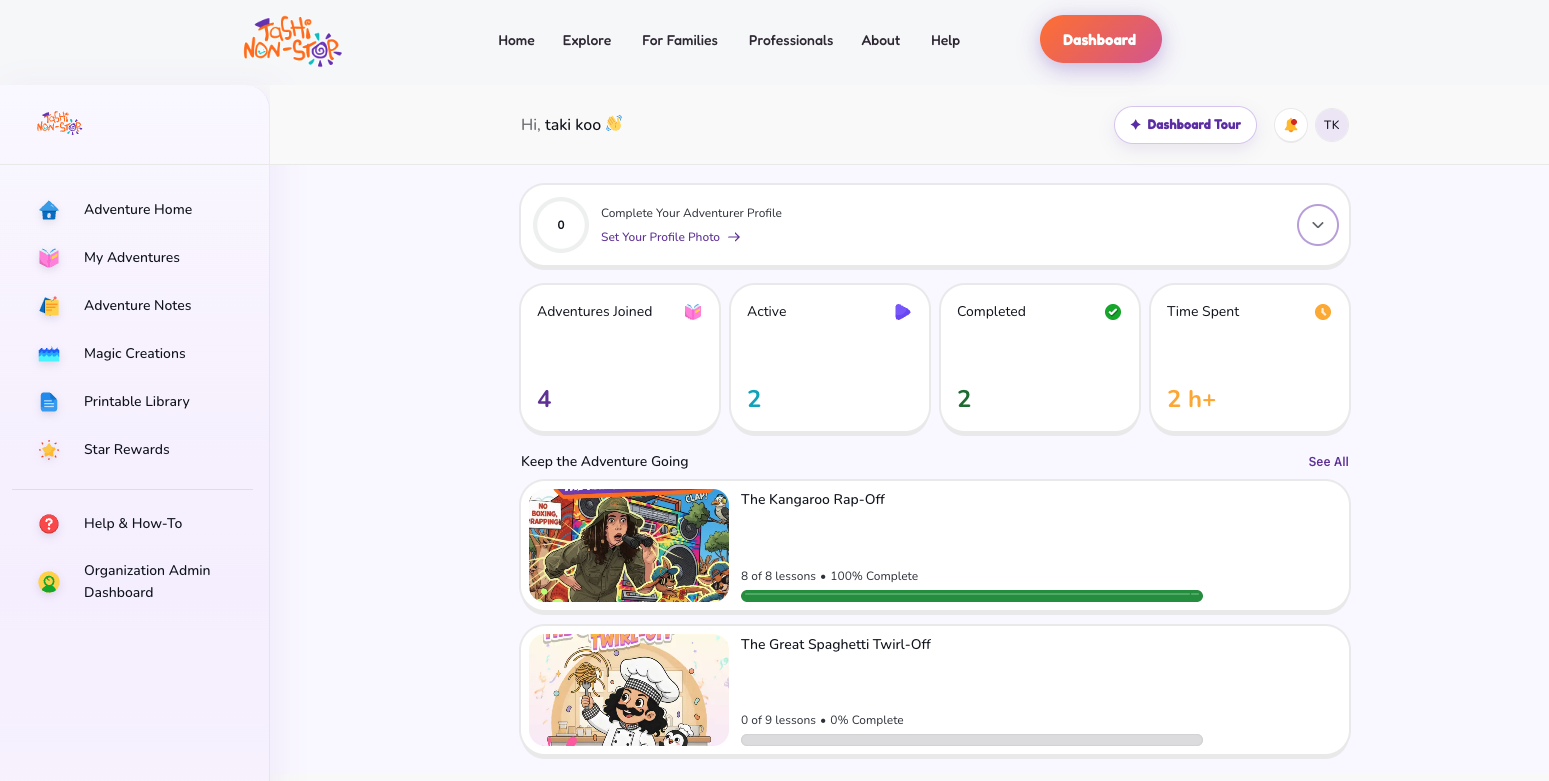Click the Set Your Profile Photo link

(x=670, y=238)
